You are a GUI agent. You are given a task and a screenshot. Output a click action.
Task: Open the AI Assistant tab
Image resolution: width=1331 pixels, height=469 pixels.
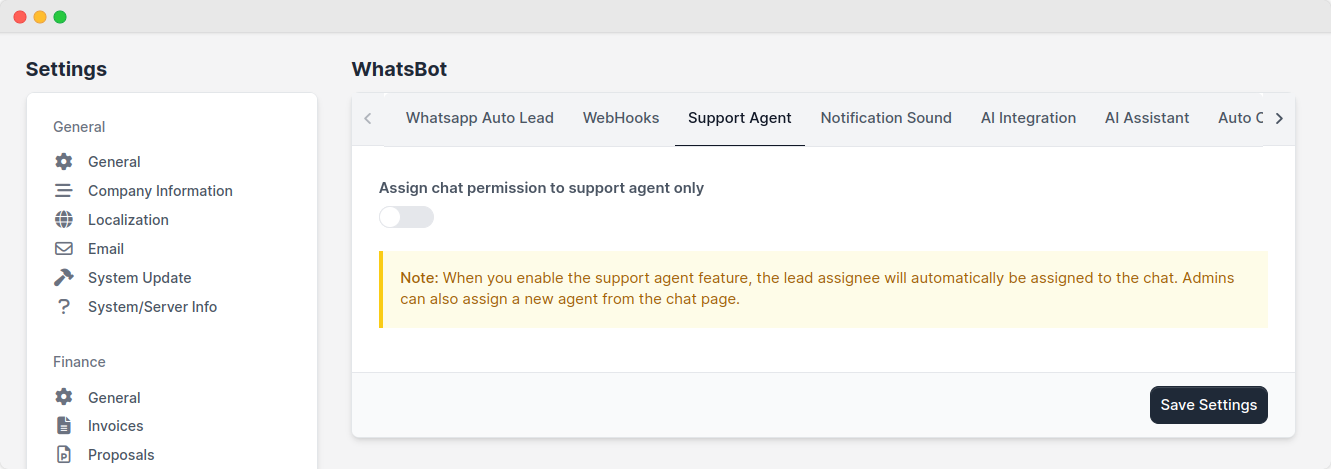(1147, 118)
